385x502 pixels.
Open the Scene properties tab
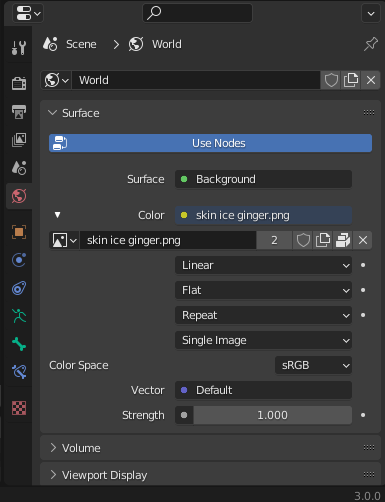(x=19, y=168)
